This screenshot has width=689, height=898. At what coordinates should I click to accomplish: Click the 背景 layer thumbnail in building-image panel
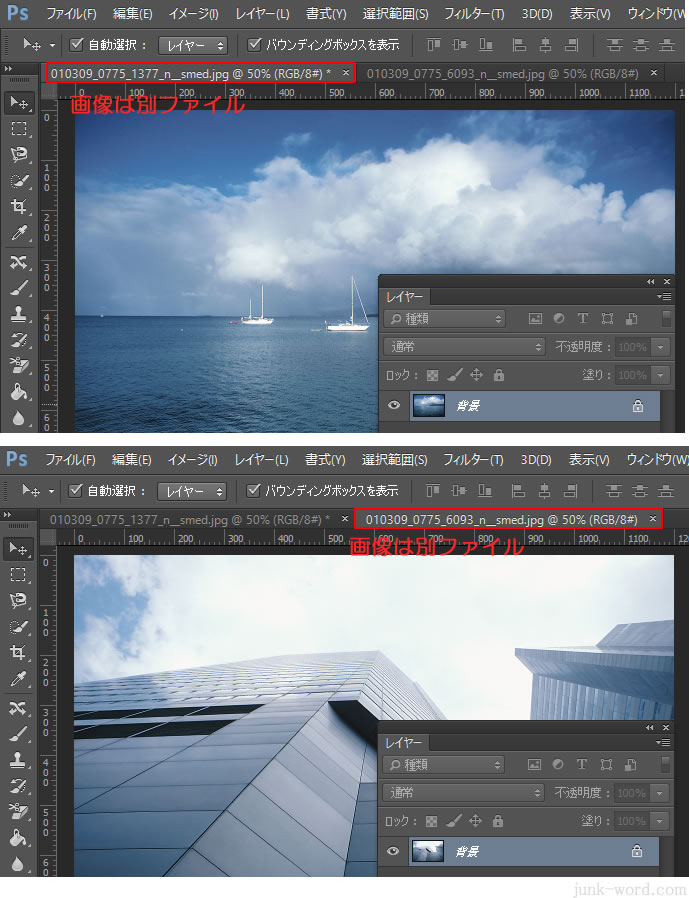[428, 852]
